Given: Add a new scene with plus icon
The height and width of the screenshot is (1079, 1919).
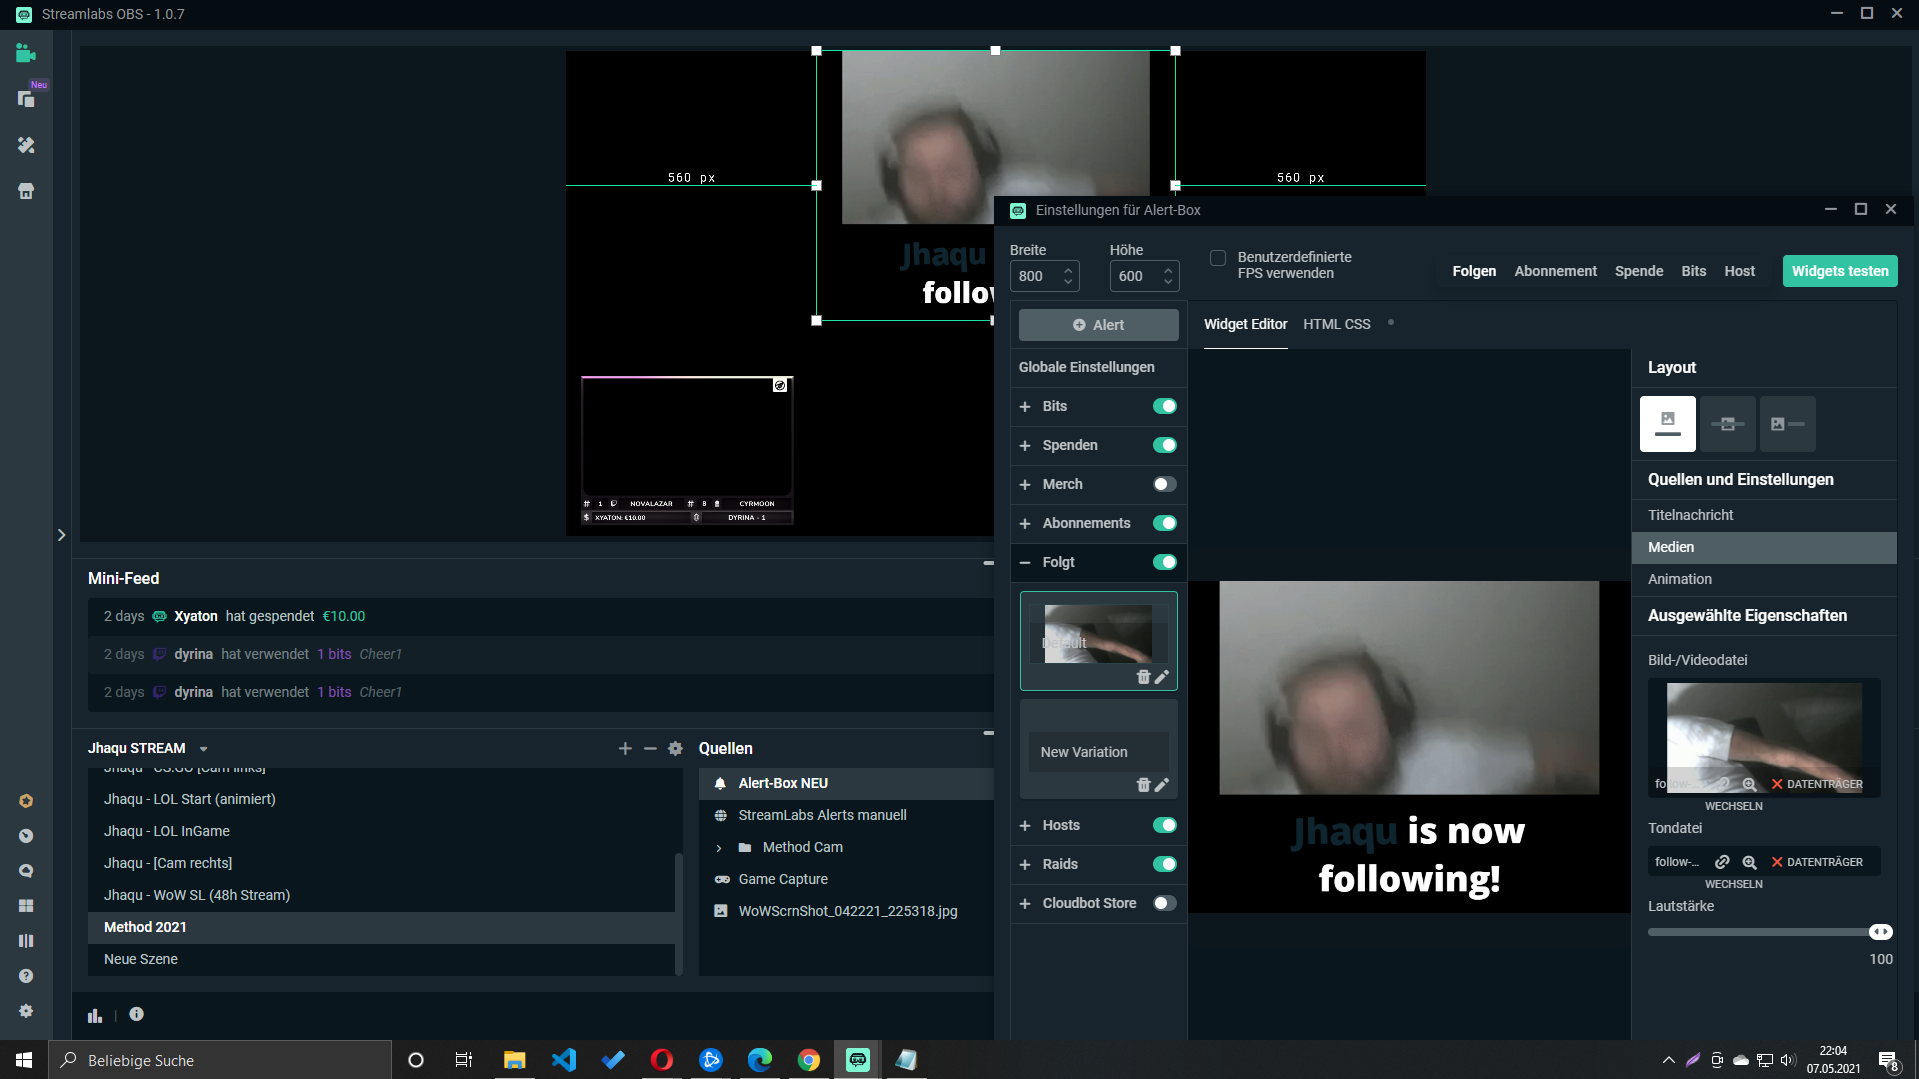Looking at the screenshot, I should pyautogui.click(x=625, y=748).
